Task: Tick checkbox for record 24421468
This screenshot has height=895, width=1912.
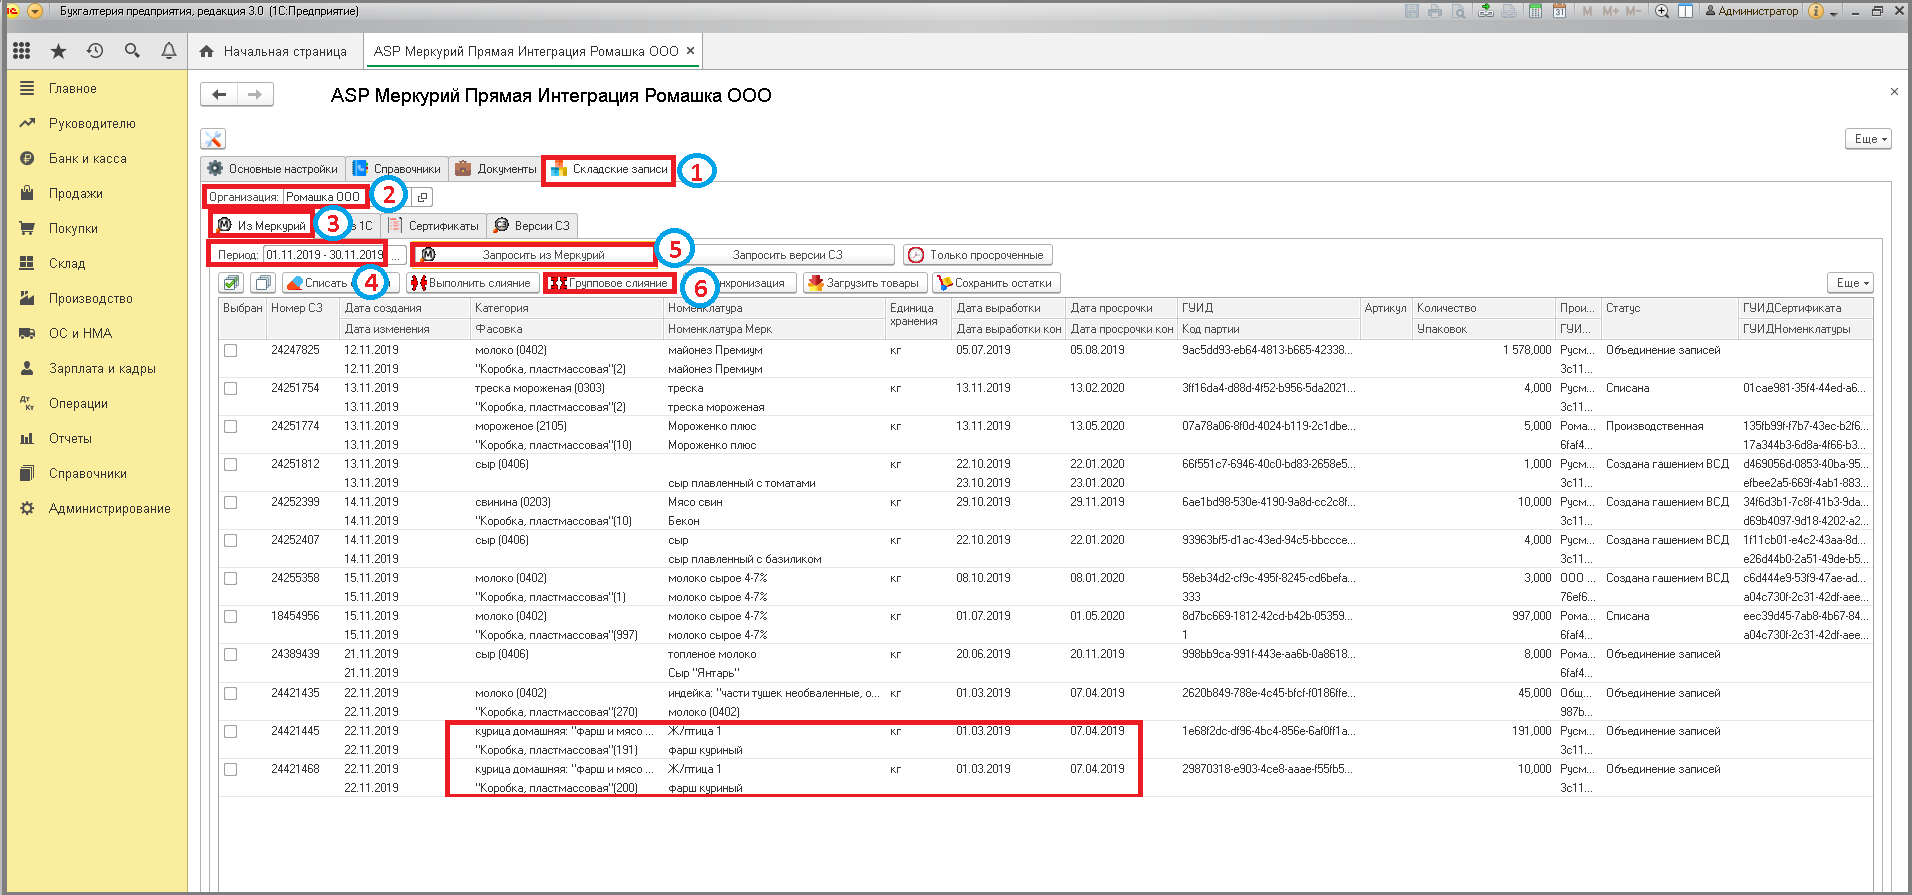Action: pyautogui.click(x=231, y=769)
